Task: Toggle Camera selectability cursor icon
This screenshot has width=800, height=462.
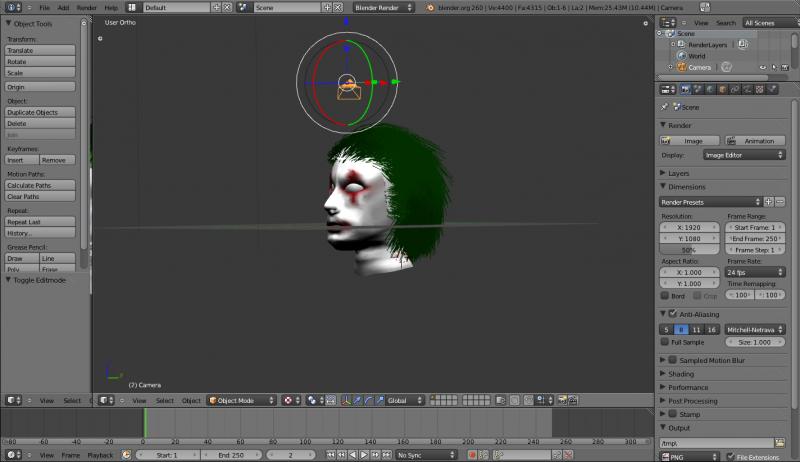Action: coord(774,67)
